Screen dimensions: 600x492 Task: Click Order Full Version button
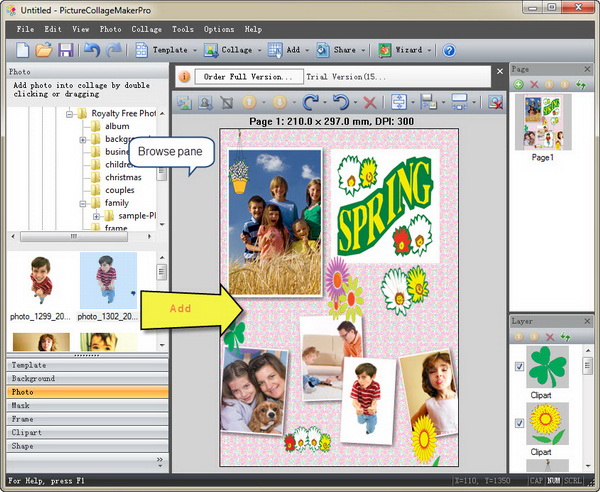point(249,77)
